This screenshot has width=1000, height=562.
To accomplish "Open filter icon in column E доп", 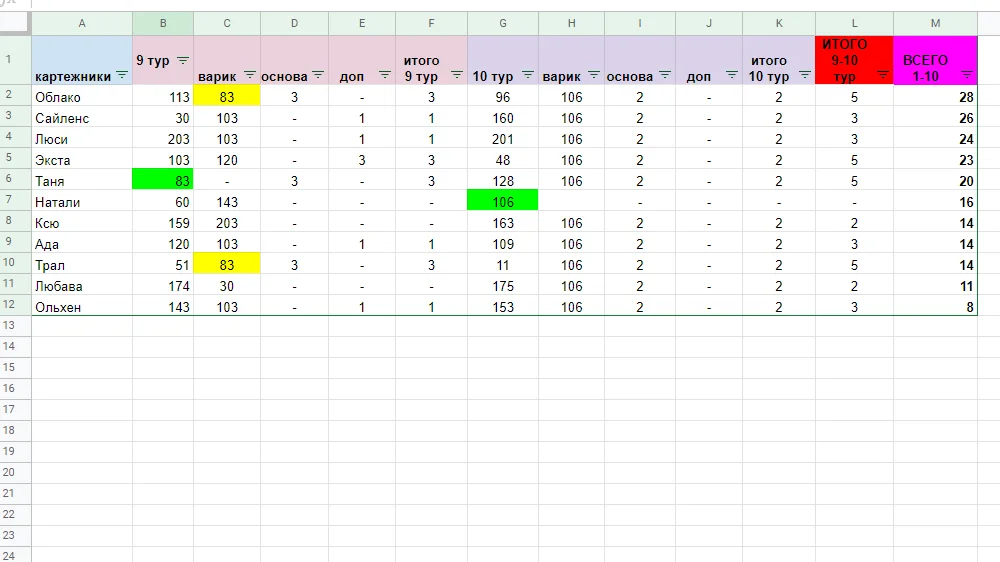I will (385, 75).
